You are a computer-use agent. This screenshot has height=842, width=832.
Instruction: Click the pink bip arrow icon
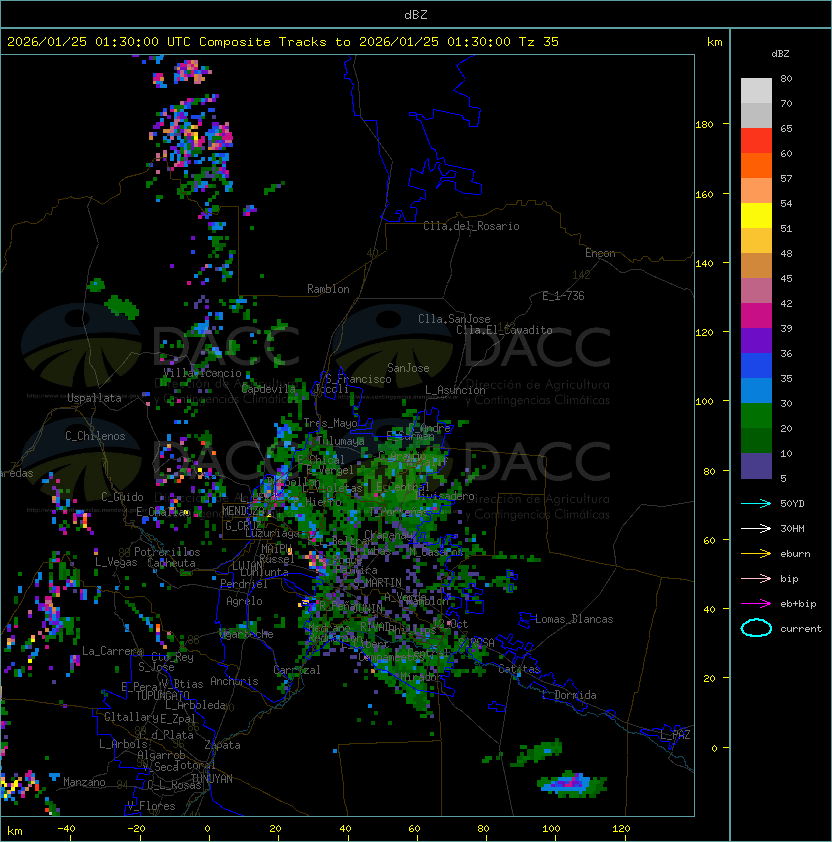click(756, 578)
